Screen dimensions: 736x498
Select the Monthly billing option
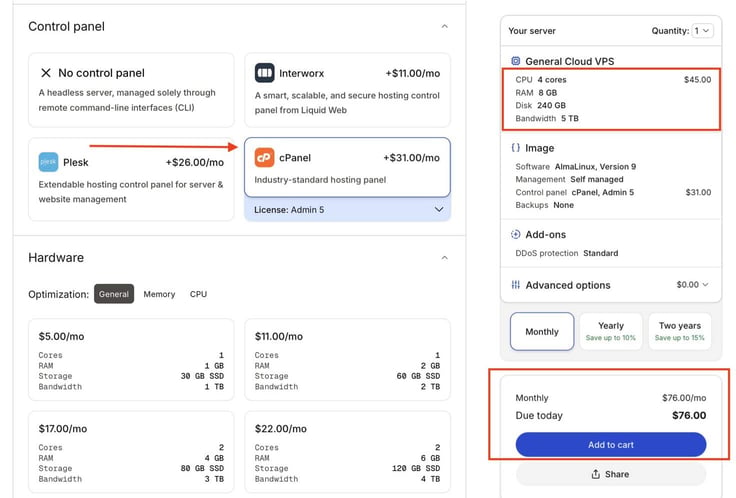coord(542,331)
